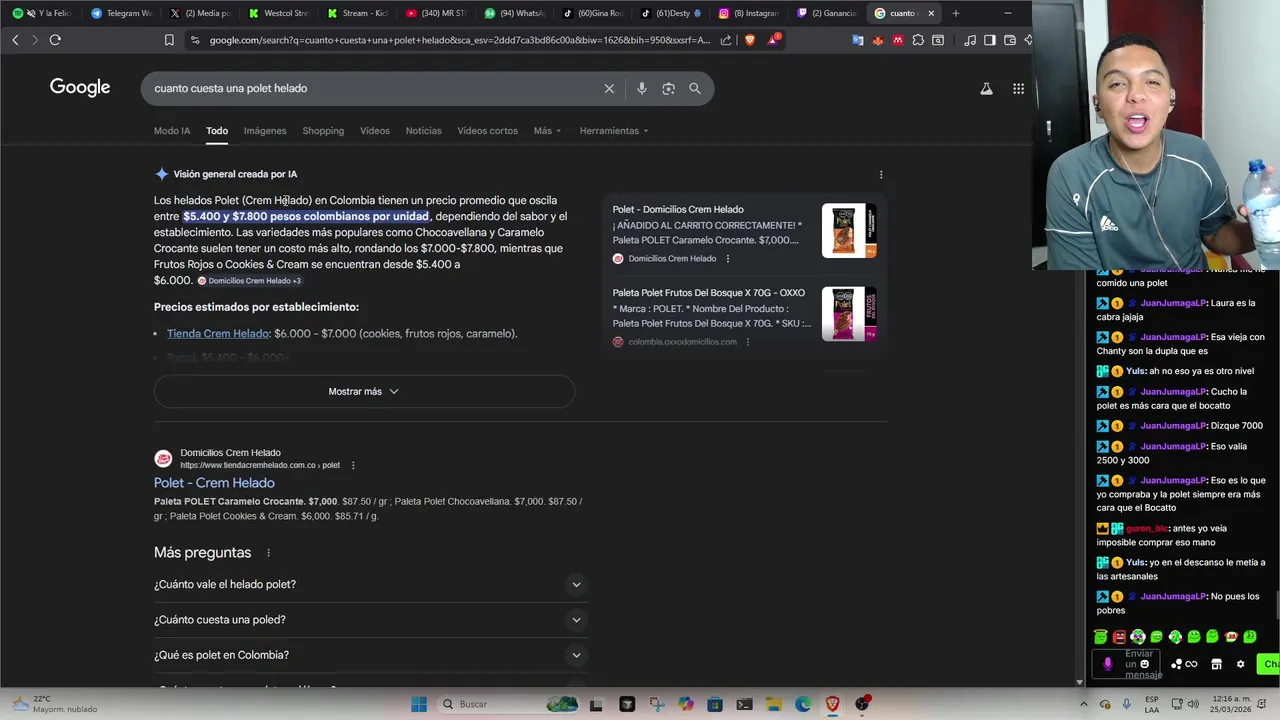Switch to Imágenes results tab
The height and width of the screenshot is (720, 1280).
pyautogui.click(x=265, y=131)
